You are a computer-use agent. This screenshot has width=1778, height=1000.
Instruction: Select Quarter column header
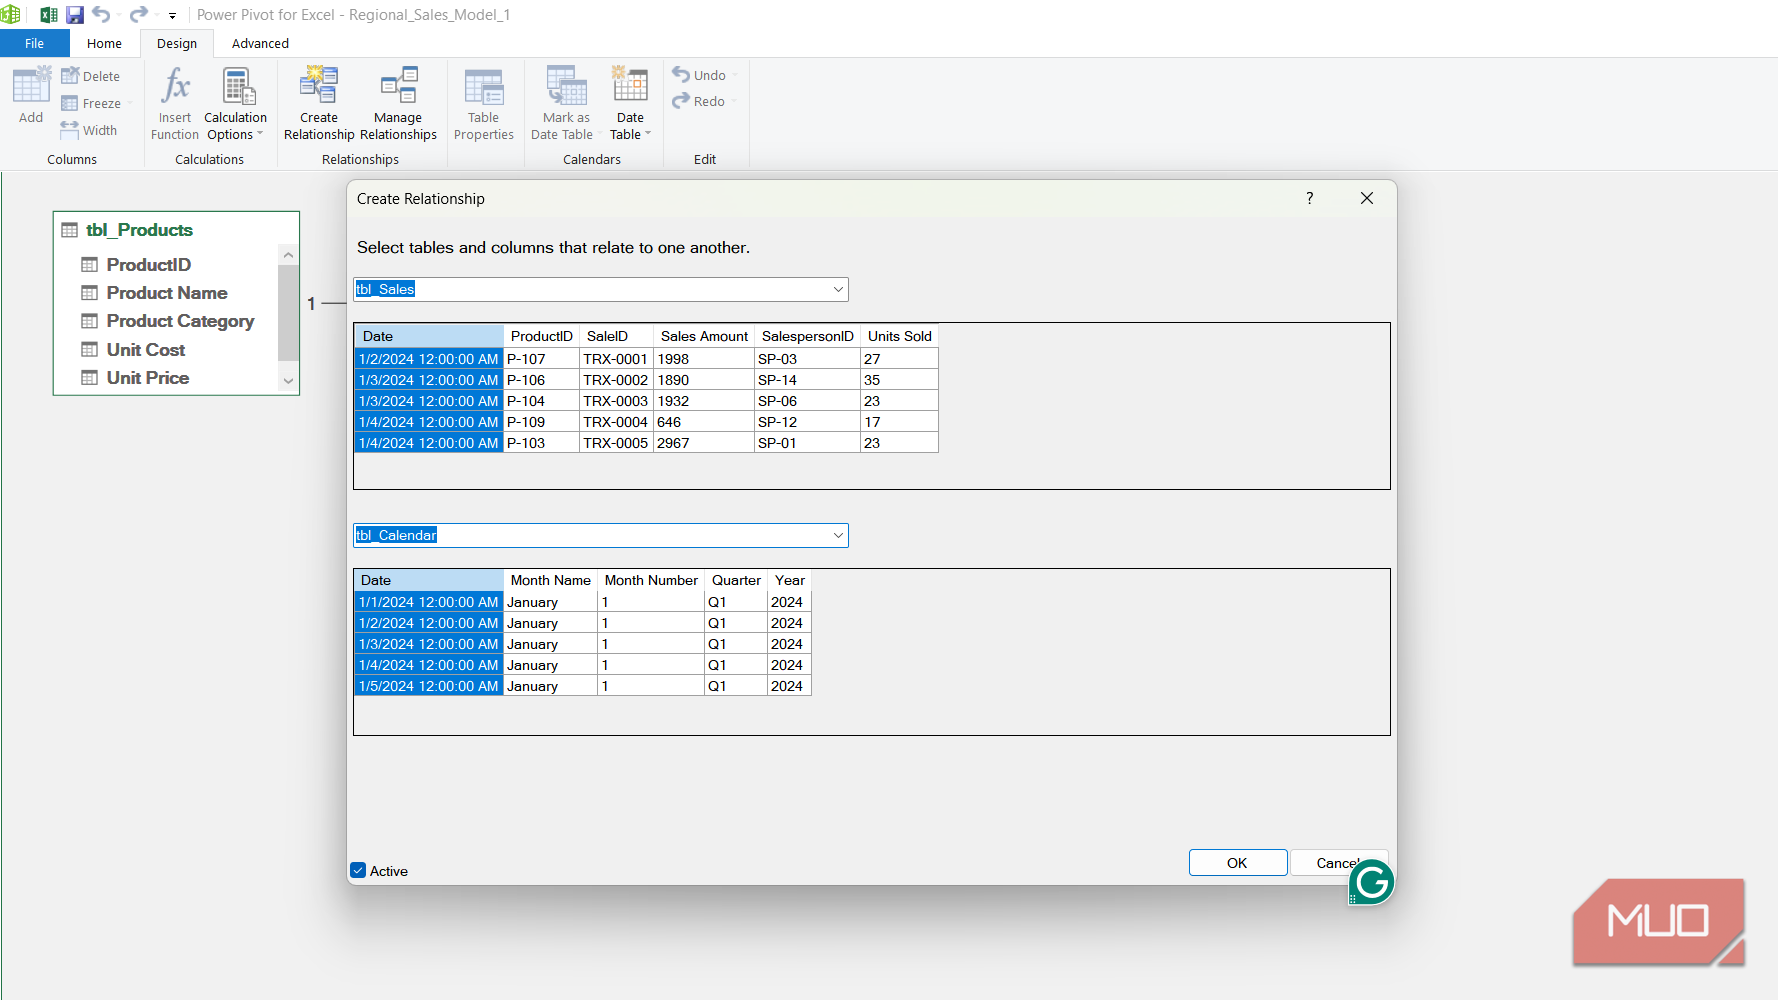(736, 580)
